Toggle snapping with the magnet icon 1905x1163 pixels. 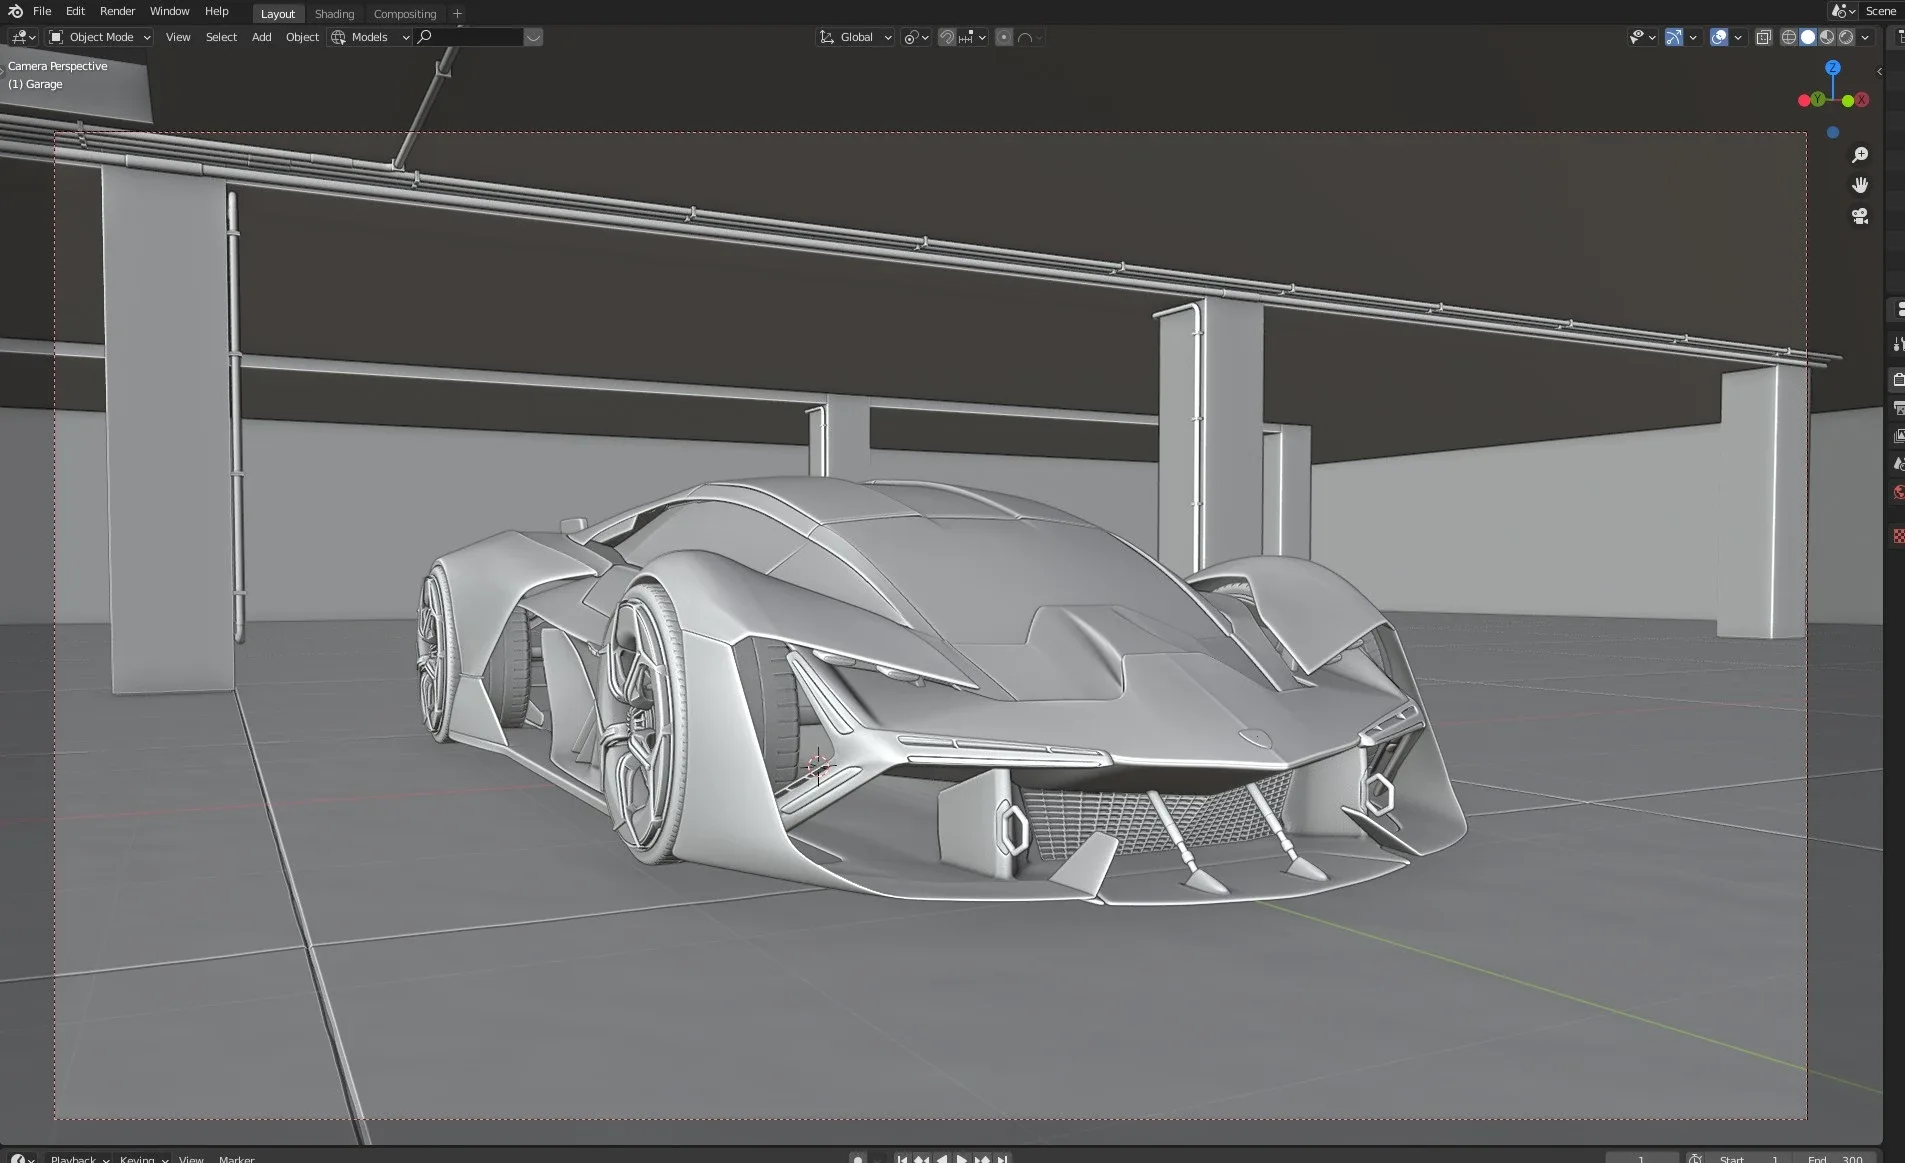coord(945,37)
